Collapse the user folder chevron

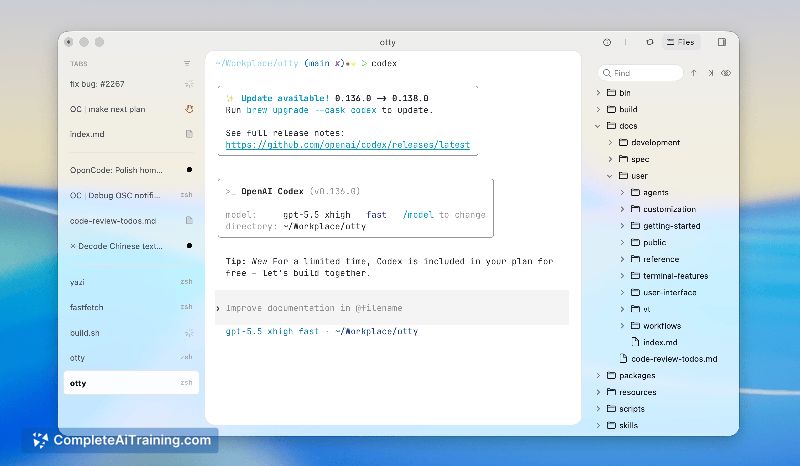[610, 176]
